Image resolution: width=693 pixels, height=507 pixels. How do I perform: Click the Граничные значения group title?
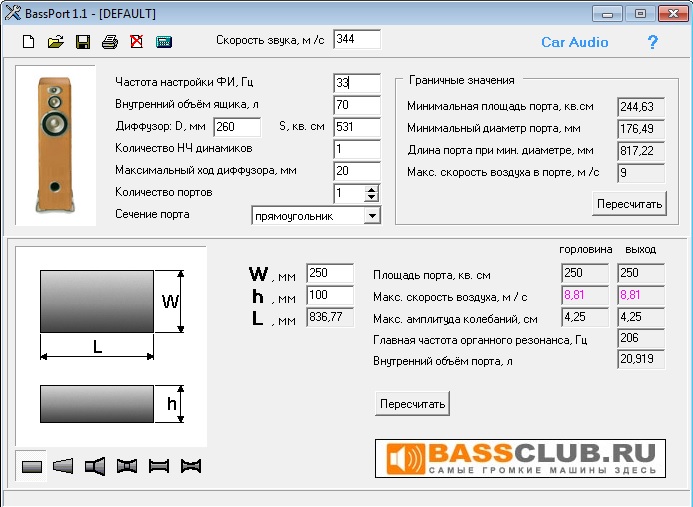pos(462,80)
